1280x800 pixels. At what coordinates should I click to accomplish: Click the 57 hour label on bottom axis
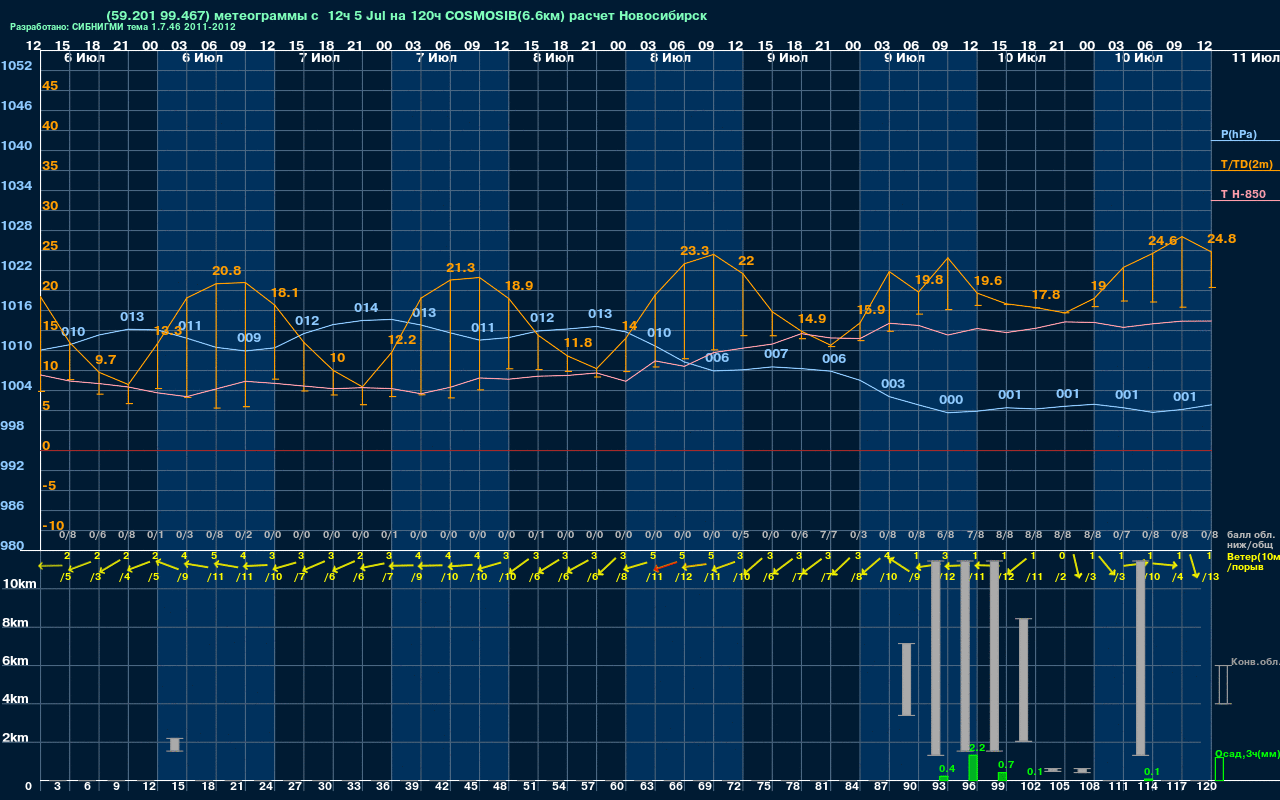point(588,787)
